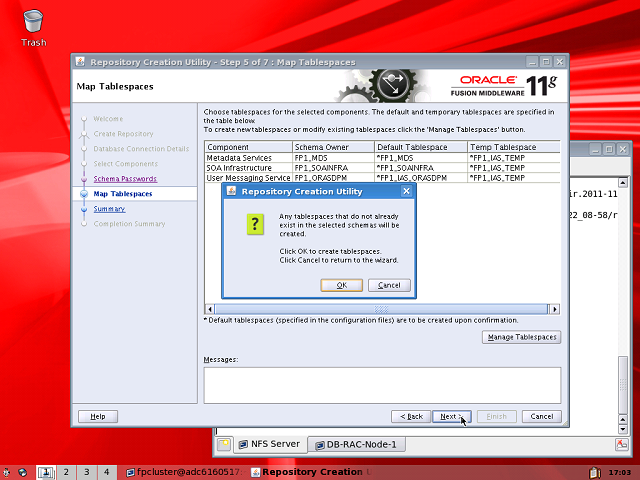Screen dimensions: 640x480
Task: Close the Repository Creation Utility dialog
Action: (406, 191)
